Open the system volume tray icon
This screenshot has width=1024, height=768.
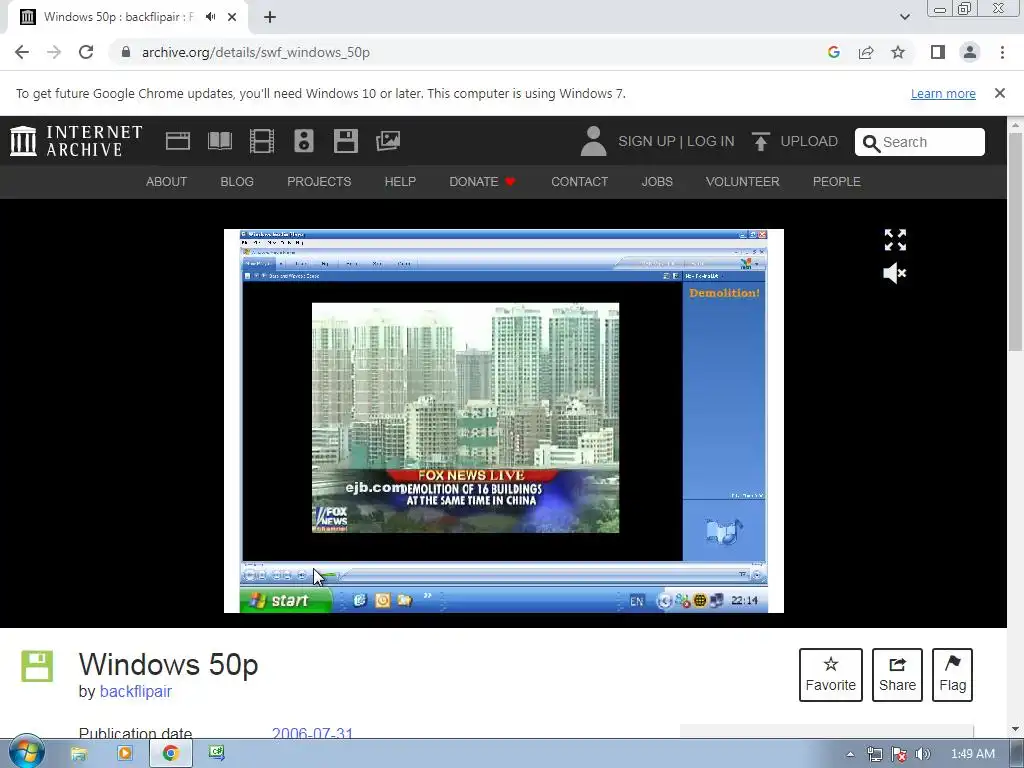[923, 754]
